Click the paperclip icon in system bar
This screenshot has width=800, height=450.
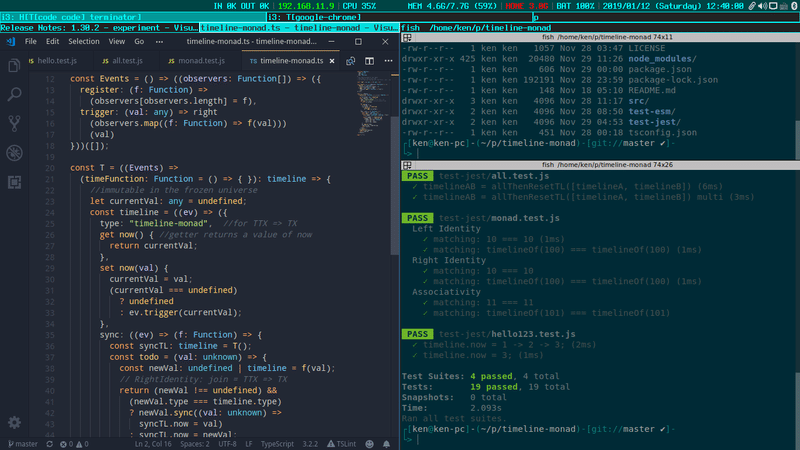point(752,6)
